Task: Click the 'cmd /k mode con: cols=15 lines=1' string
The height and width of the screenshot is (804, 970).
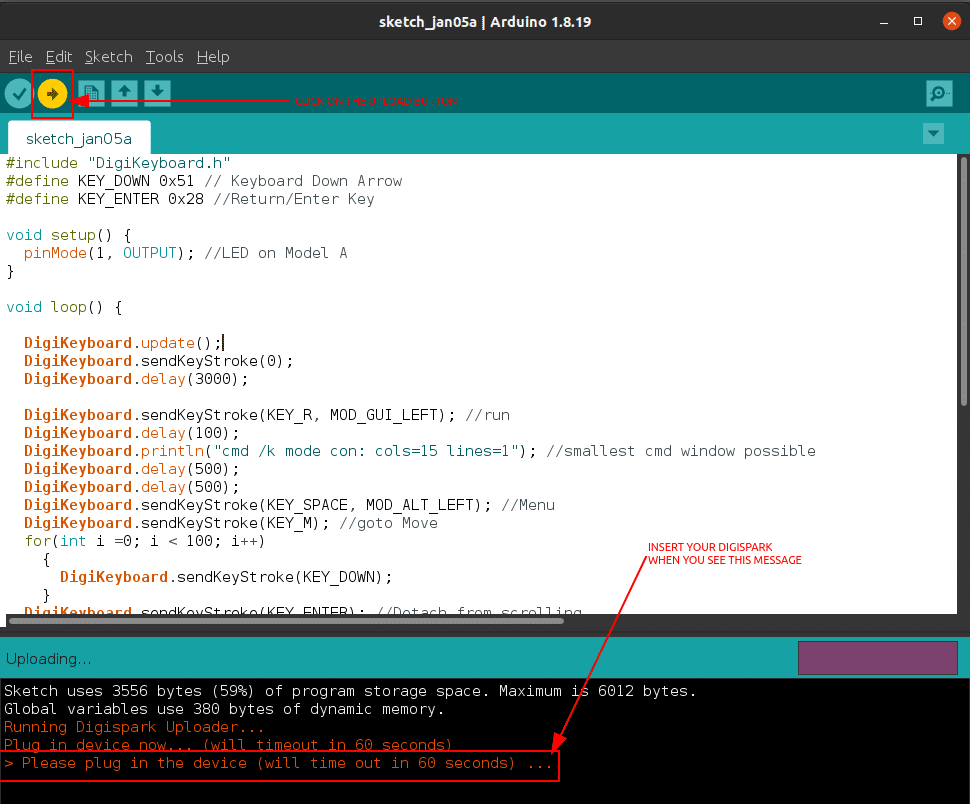Action: click(x=366, y=451)
